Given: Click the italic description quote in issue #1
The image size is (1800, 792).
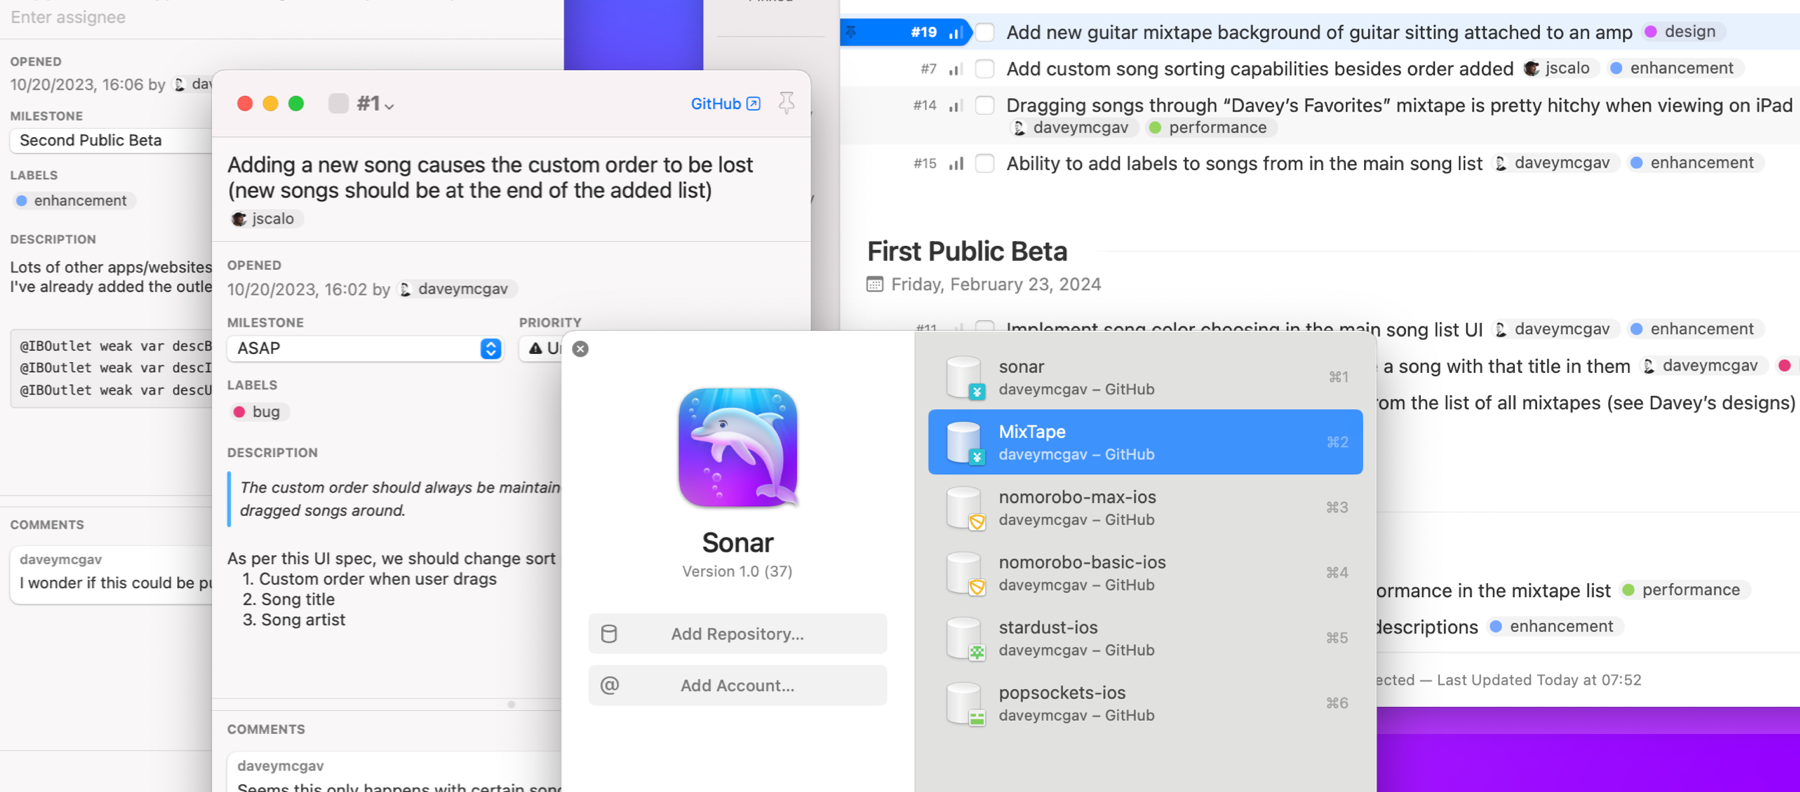Looking at the screenshot, I should coord(399,499).
